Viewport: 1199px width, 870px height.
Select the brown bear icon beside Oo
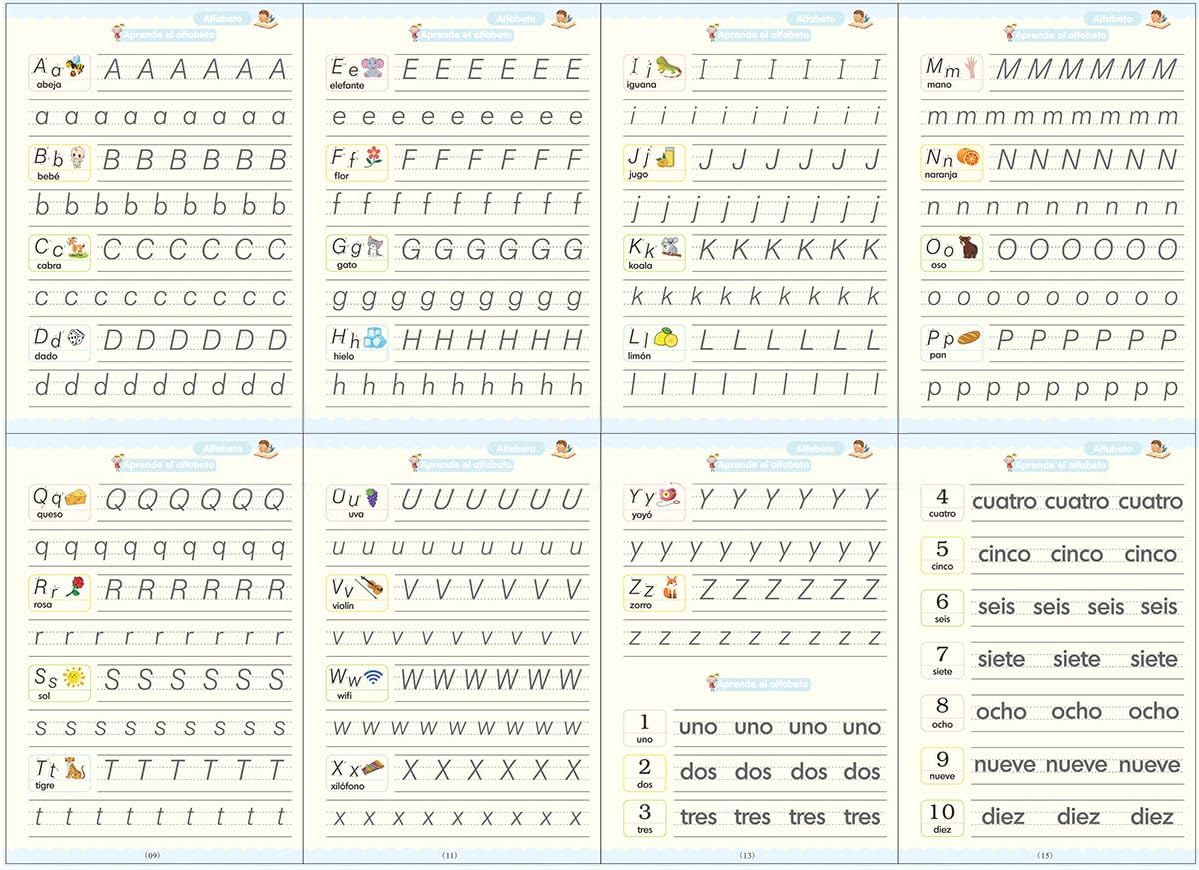tap(969, 248)
